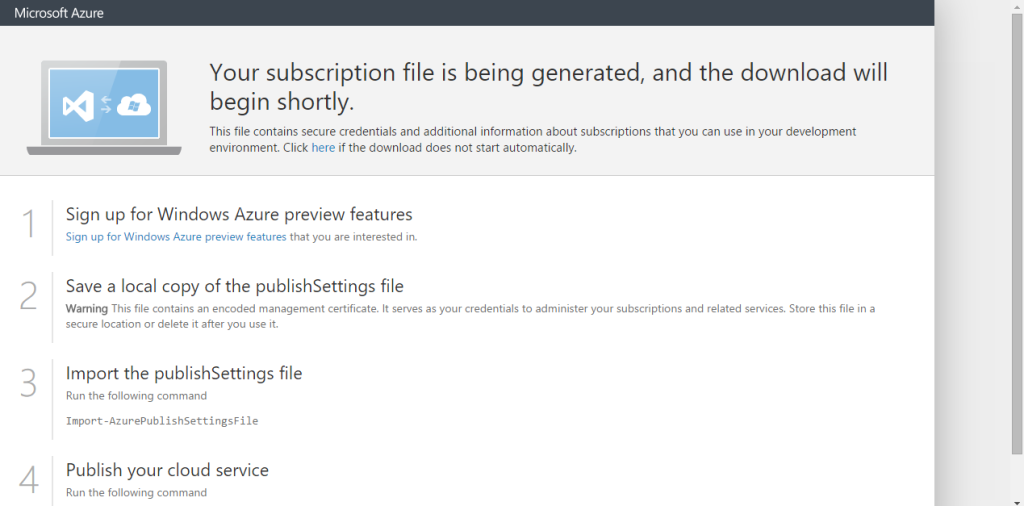Click the large step number 3
The width and height of the screenshot is (1024, 506).
tap(29, 384)
